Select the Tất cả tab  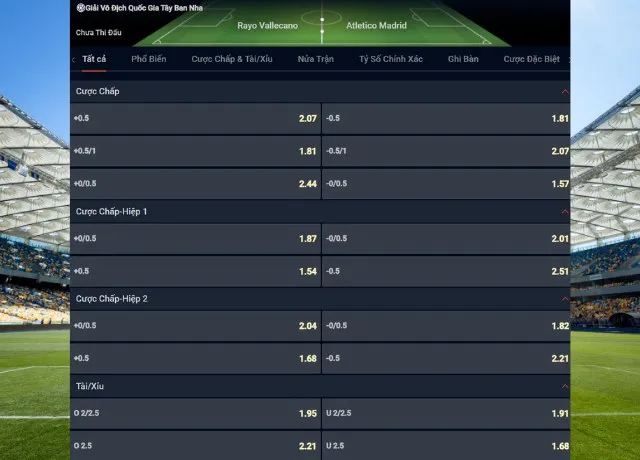coord(95,60)
